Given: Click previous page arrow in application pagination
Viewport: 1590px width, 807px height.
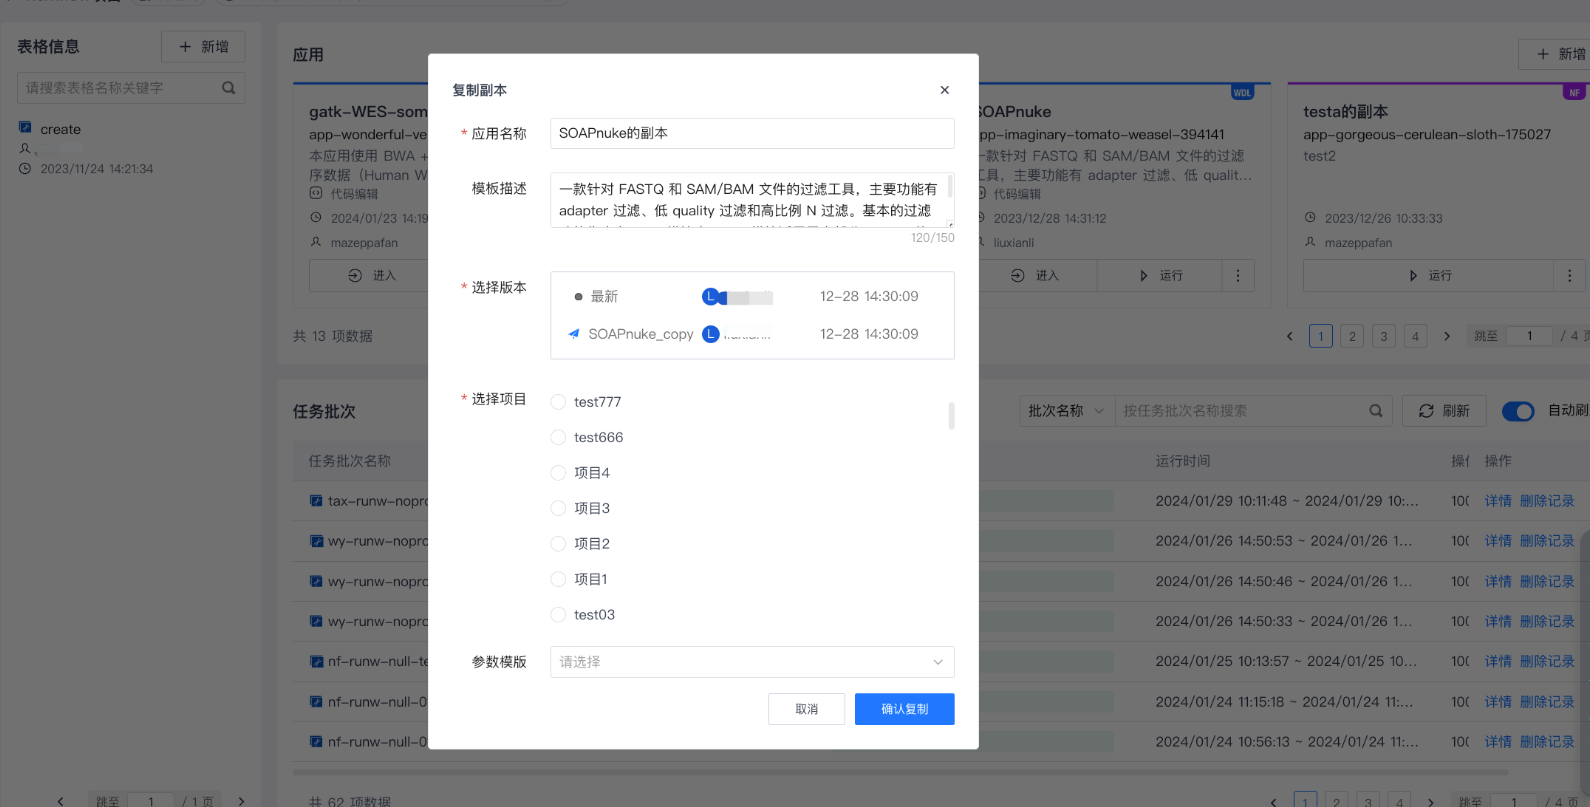Looking at the screenshot, I should click(1289, 336).
